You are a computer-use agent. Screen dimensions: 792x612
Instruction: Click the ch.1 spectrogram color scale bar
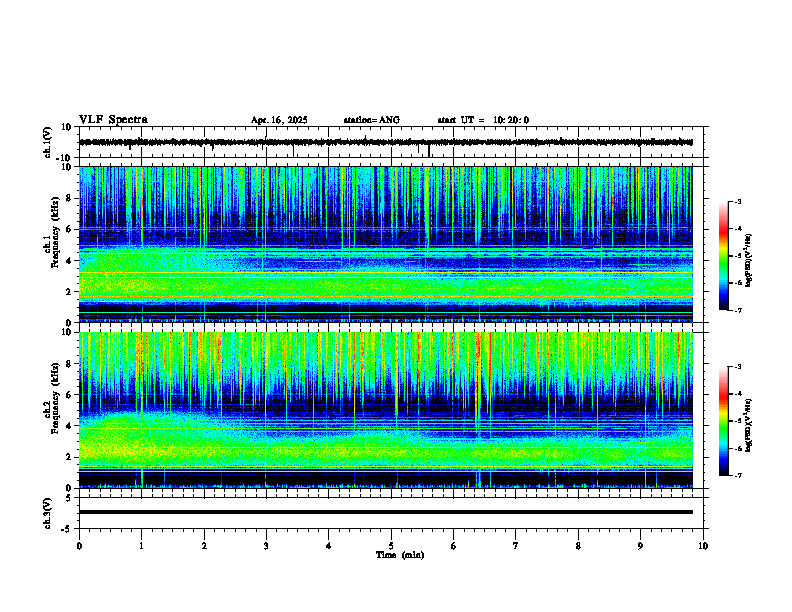click(724, 256)
